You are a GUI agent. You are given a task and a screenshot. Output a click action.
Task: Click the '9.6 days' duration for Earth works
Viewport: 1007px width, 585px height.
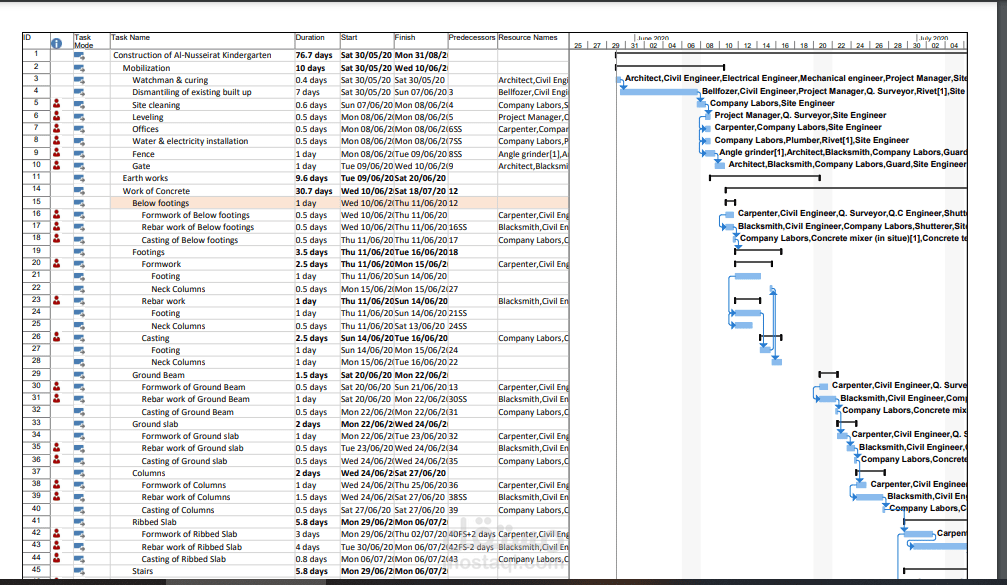click(311, 179)
